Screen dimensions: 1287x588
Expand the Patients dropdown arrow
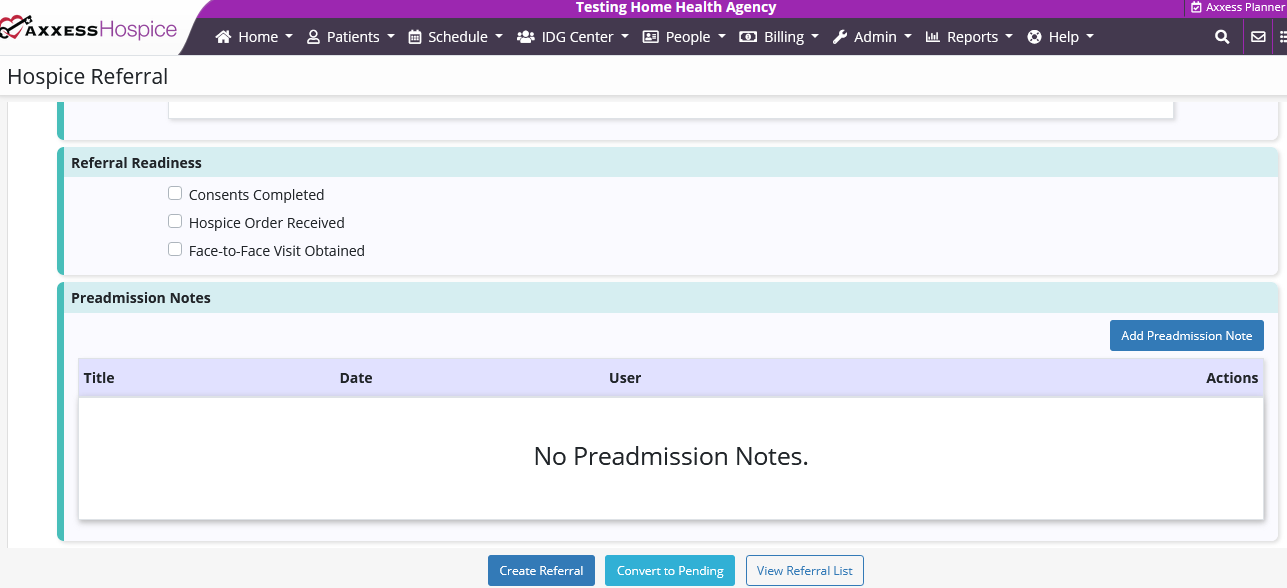[x=390, y=37]
